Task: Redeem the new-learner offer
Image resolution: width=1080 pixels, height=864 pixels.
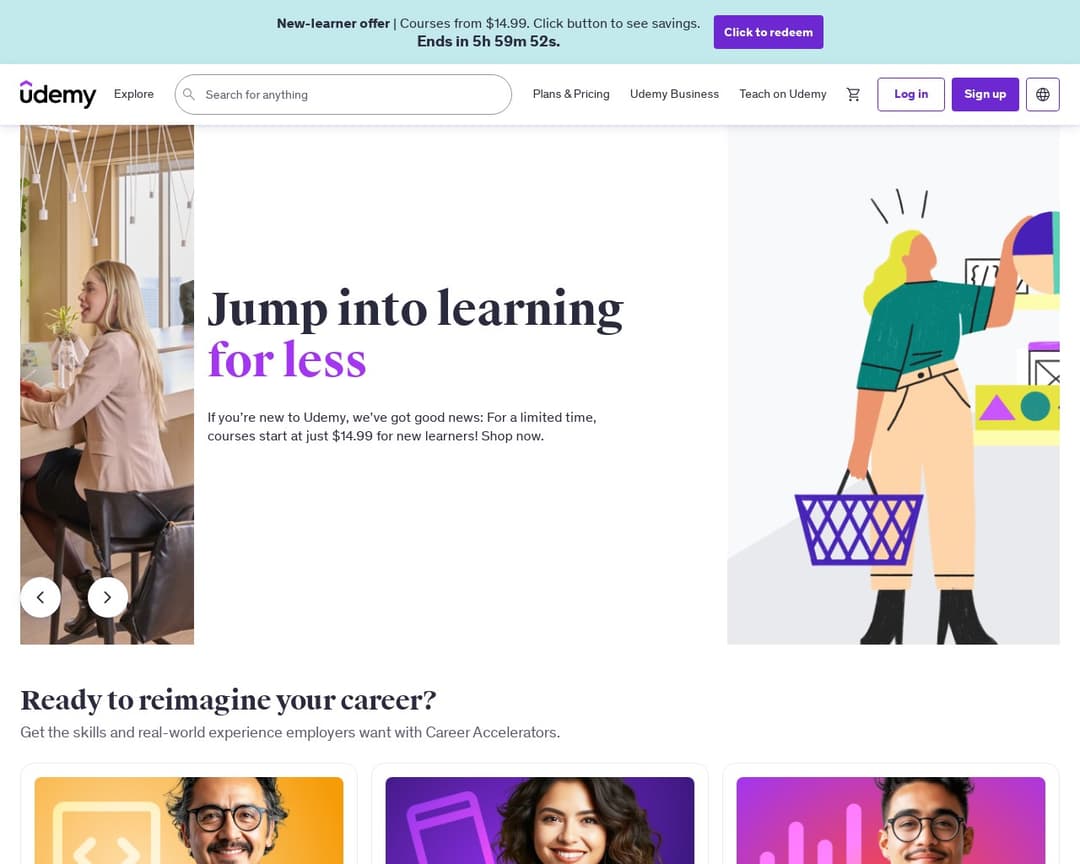Action: pos(768,32)
